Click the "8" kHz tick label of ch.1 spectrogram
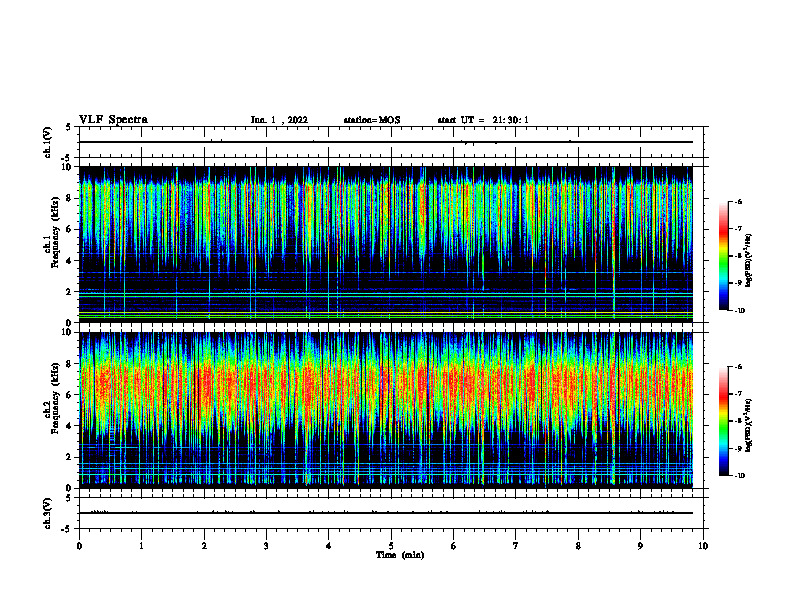Image resolution: width=792 pixels, height=612 pixels. click(70, 198)
